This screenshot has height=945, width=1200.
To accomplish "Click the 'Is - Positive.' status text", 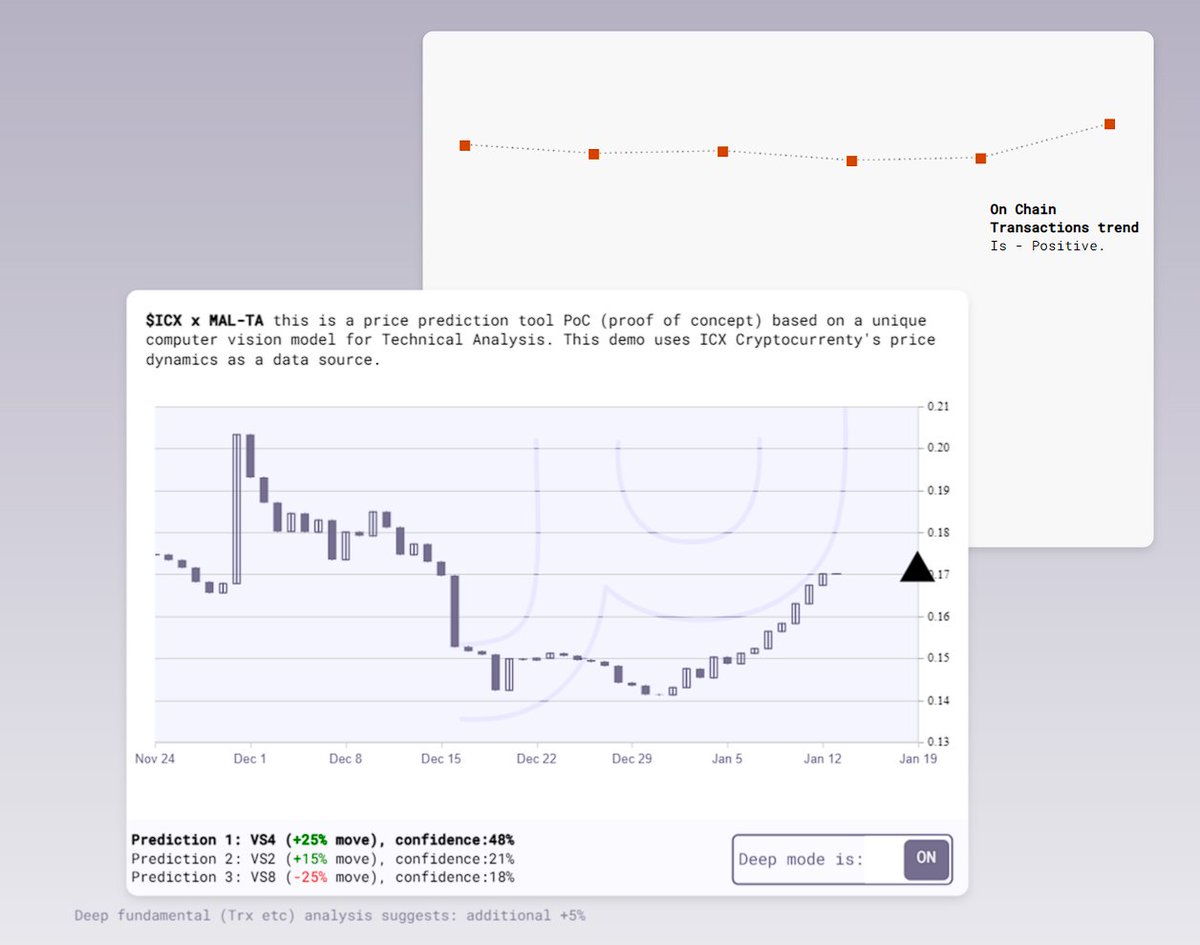I will tap(1047, 246).
